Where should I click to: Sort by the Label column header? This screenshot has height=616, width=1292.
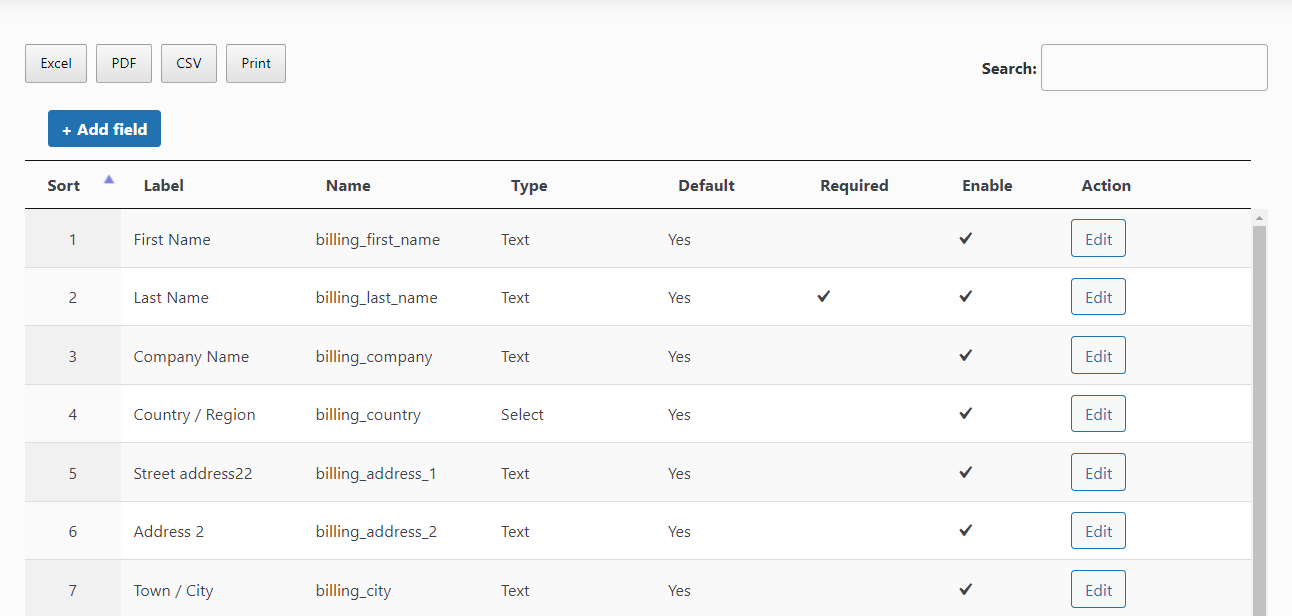(x=163, y=185)
